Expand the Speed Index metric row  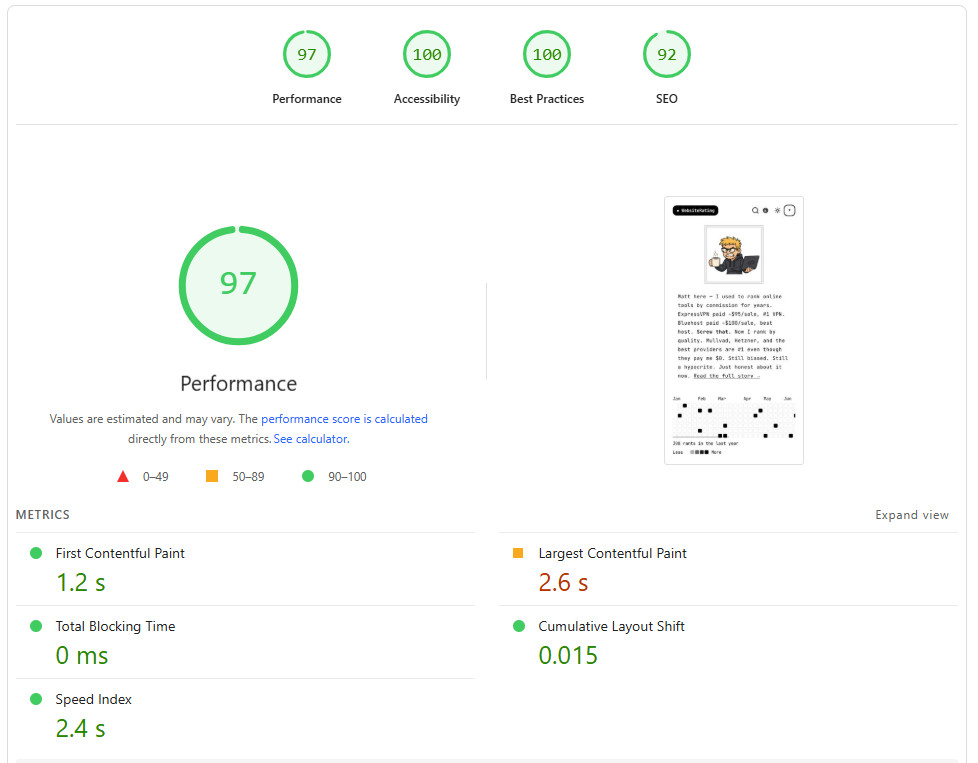coord(93,699)
